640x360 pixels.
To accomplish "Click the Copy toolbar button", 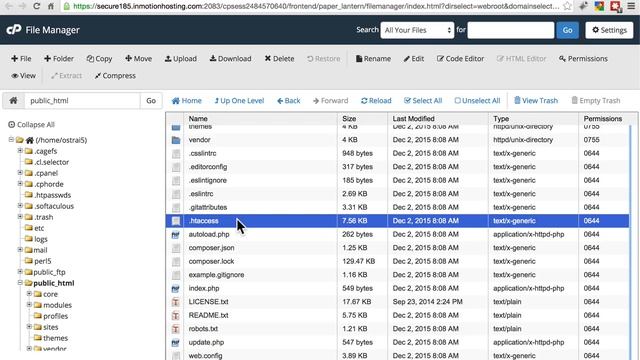I will (99, 59).
